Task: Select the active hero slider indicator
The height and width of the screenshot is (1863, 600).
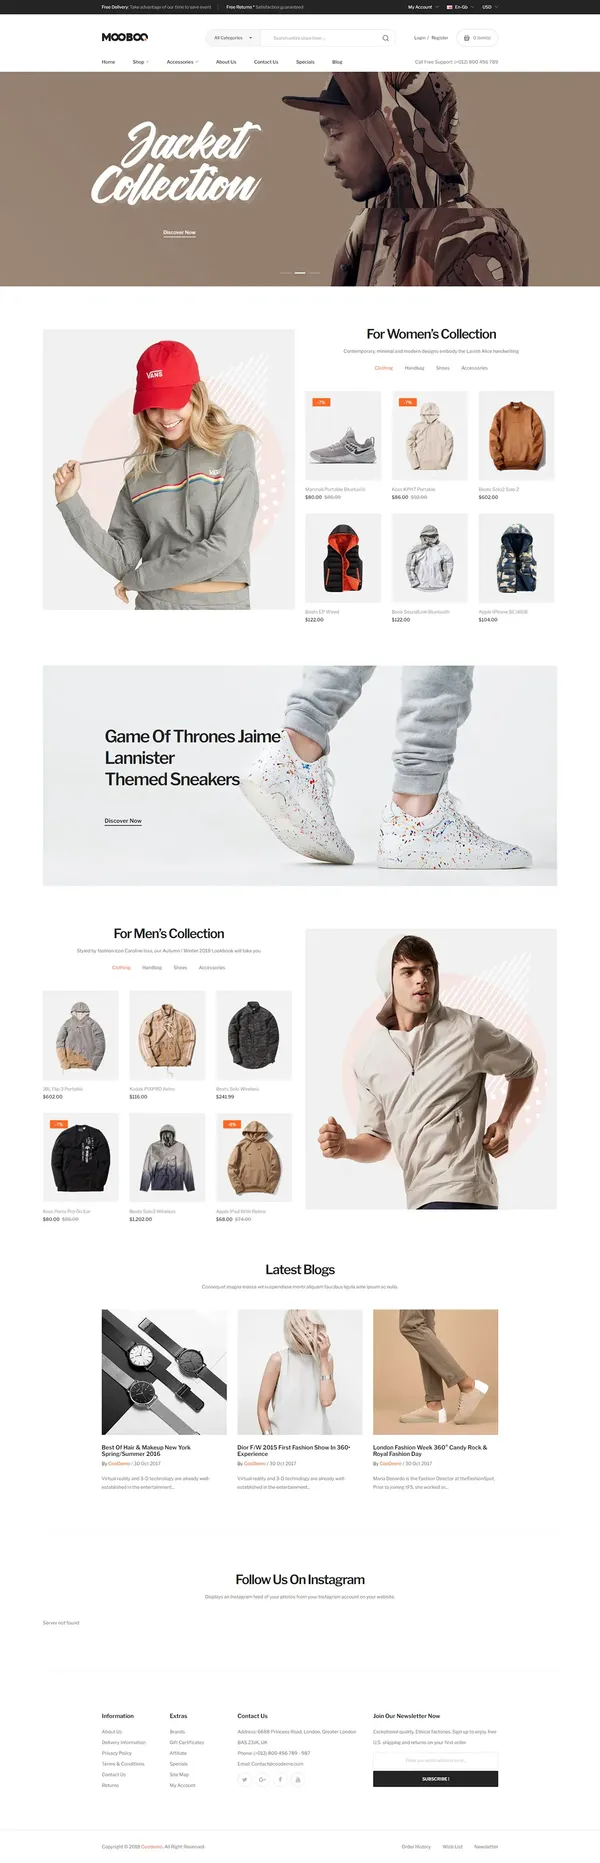Action: pyautogui.click(x=300, y=272)
